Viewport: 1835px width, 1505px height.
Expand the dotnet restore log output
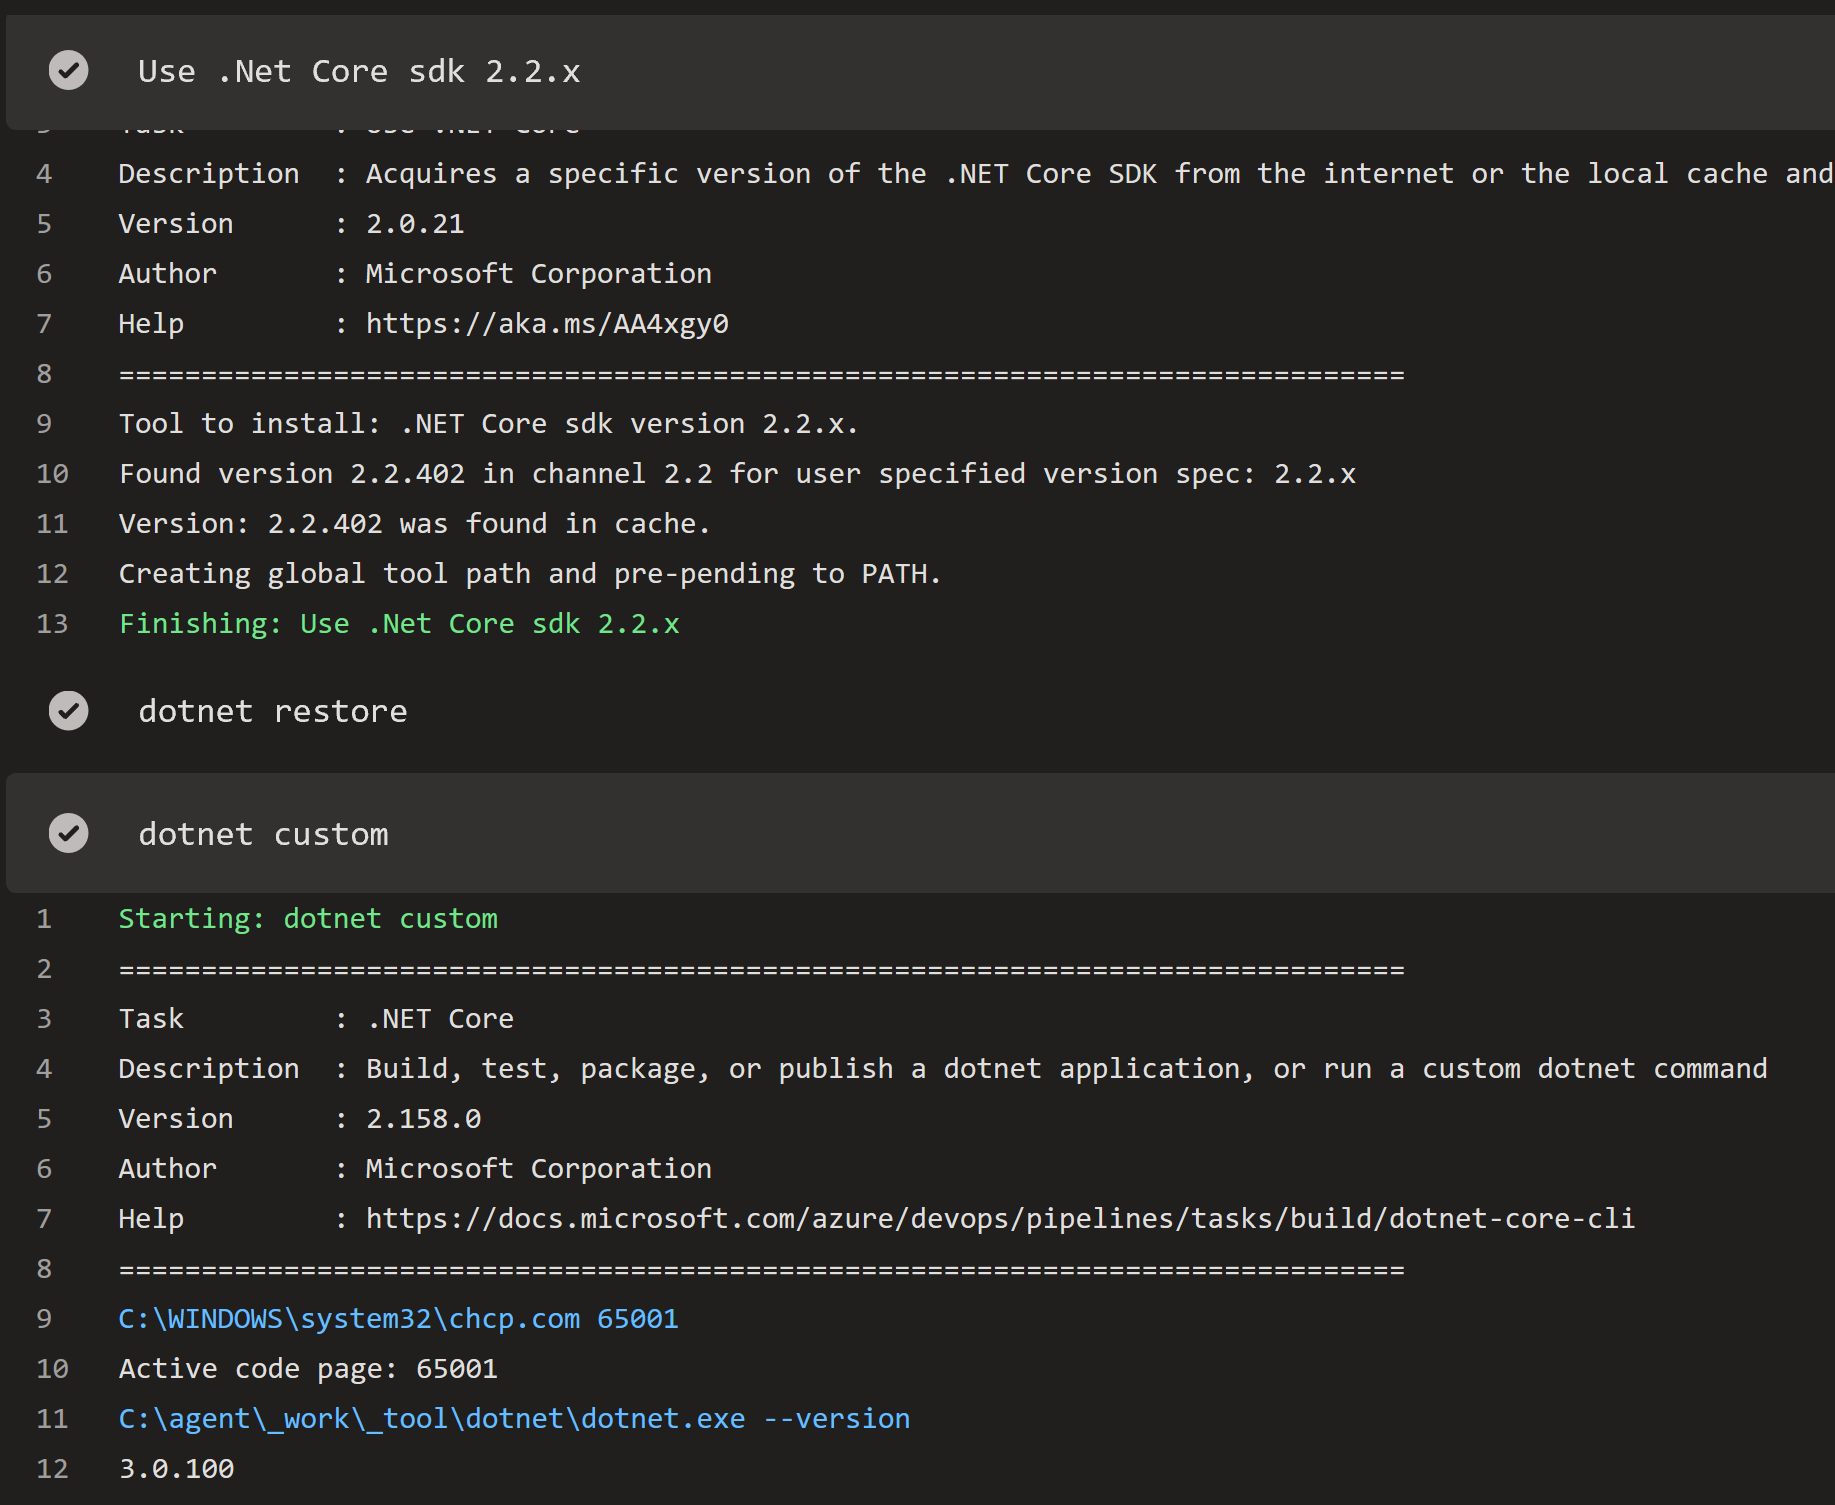(x=272, y=711)
